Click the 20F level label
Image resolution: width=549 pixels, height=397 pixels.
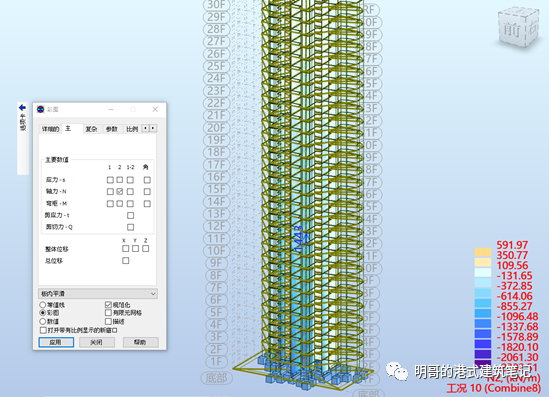216,128
